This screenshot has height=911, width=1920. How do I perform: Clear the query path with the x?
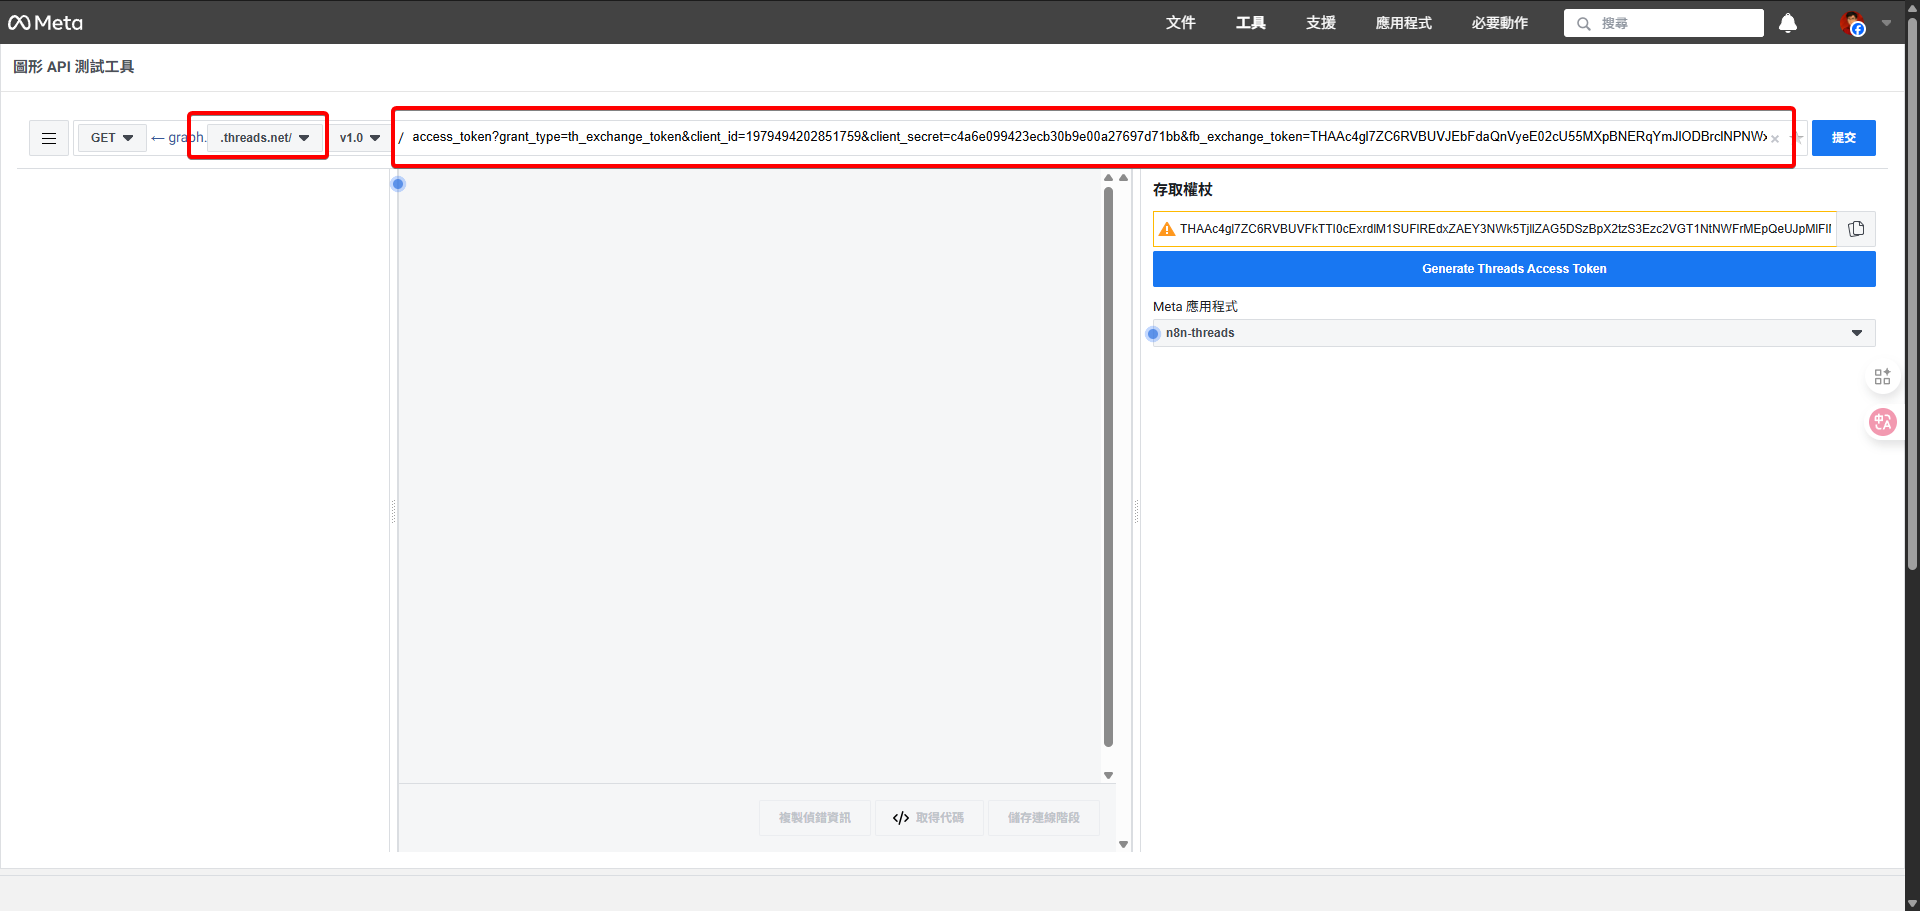click(1775, 139)
